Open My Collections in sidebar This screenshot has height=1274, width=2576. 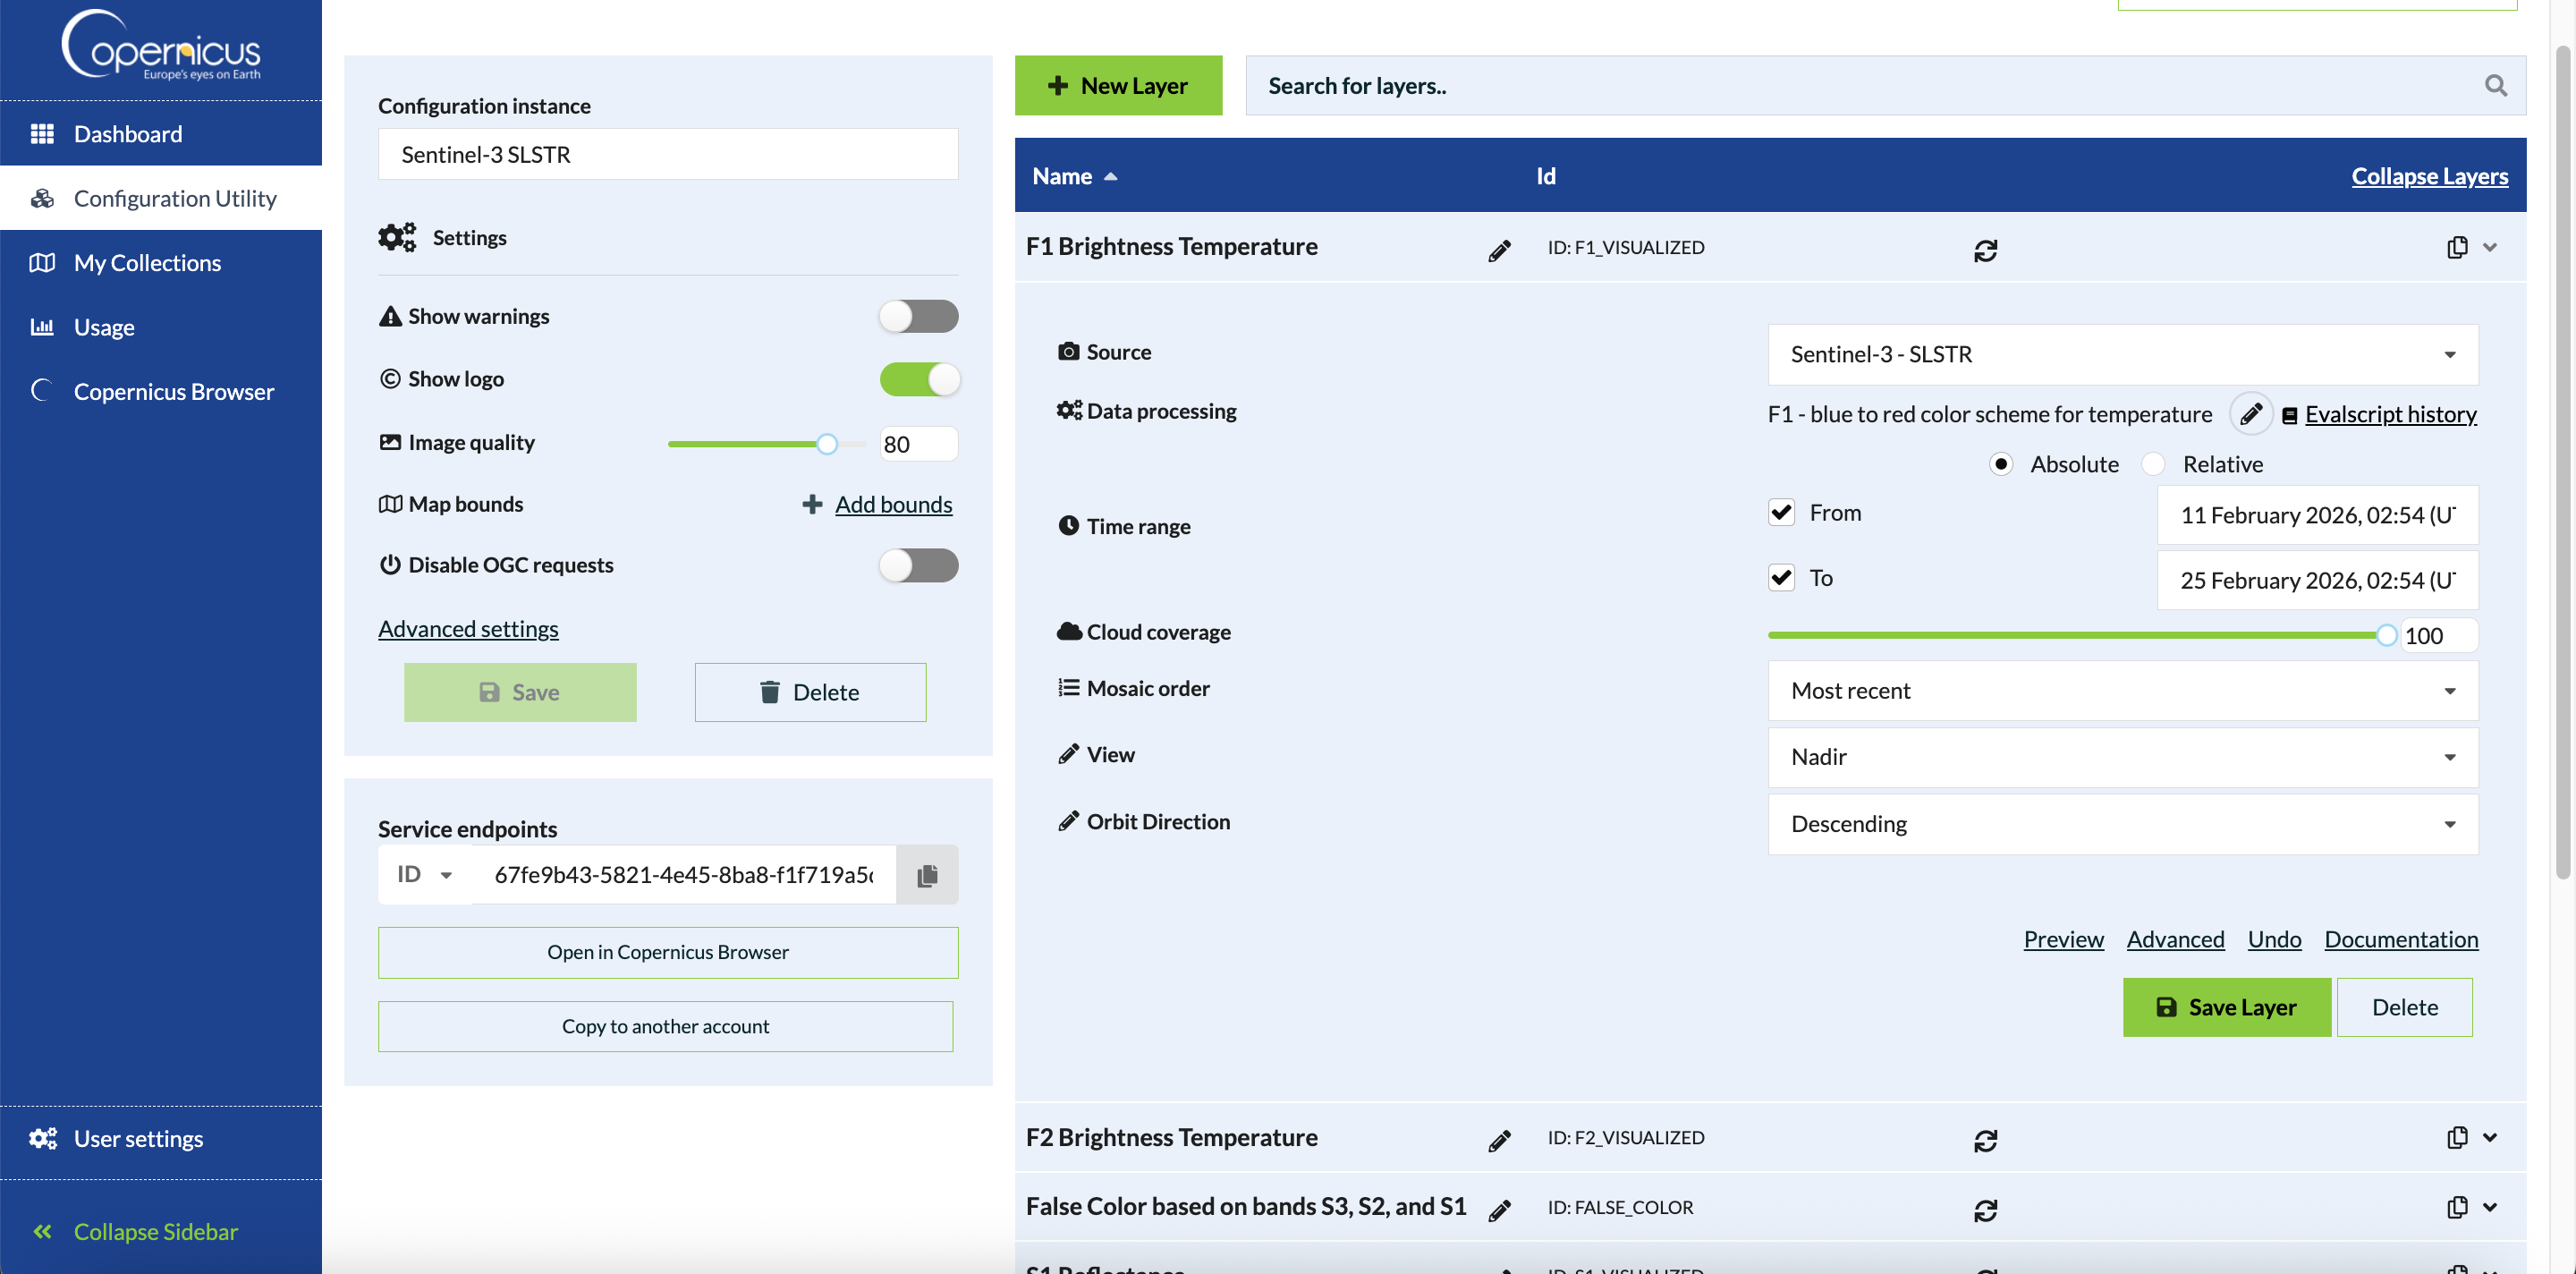(147, 263)
